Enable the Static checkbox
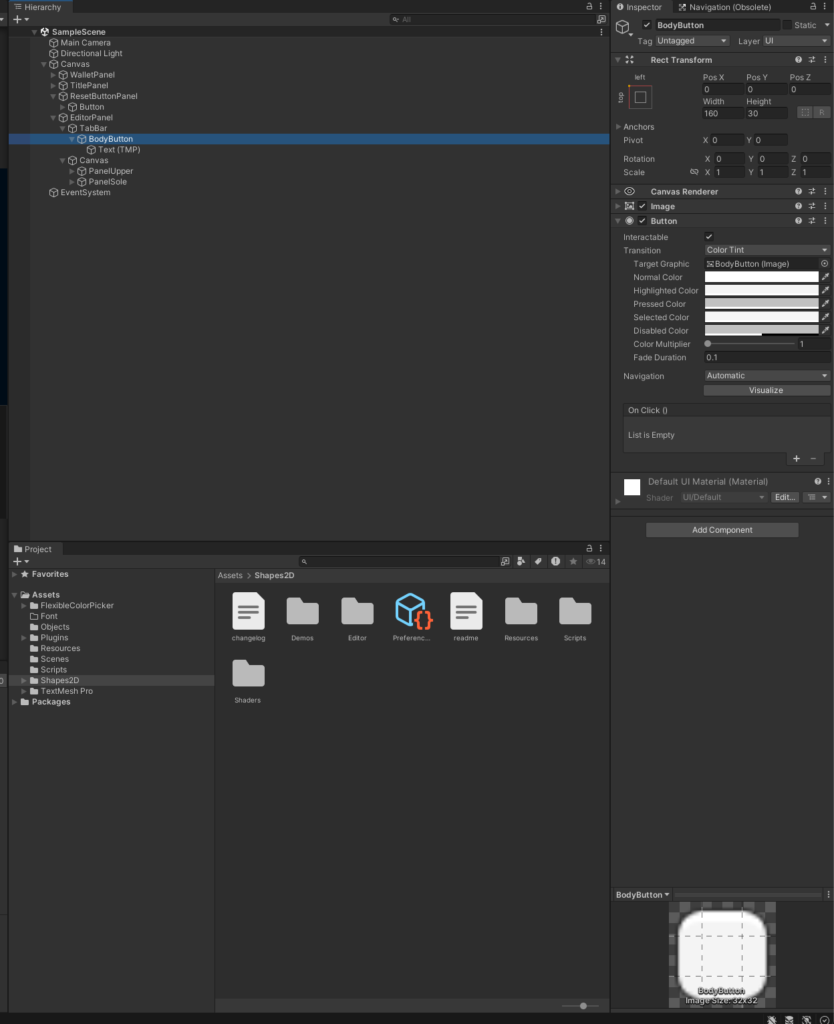Image resolution: width=834 pixels, height=1024 pixels. point(787,25)
